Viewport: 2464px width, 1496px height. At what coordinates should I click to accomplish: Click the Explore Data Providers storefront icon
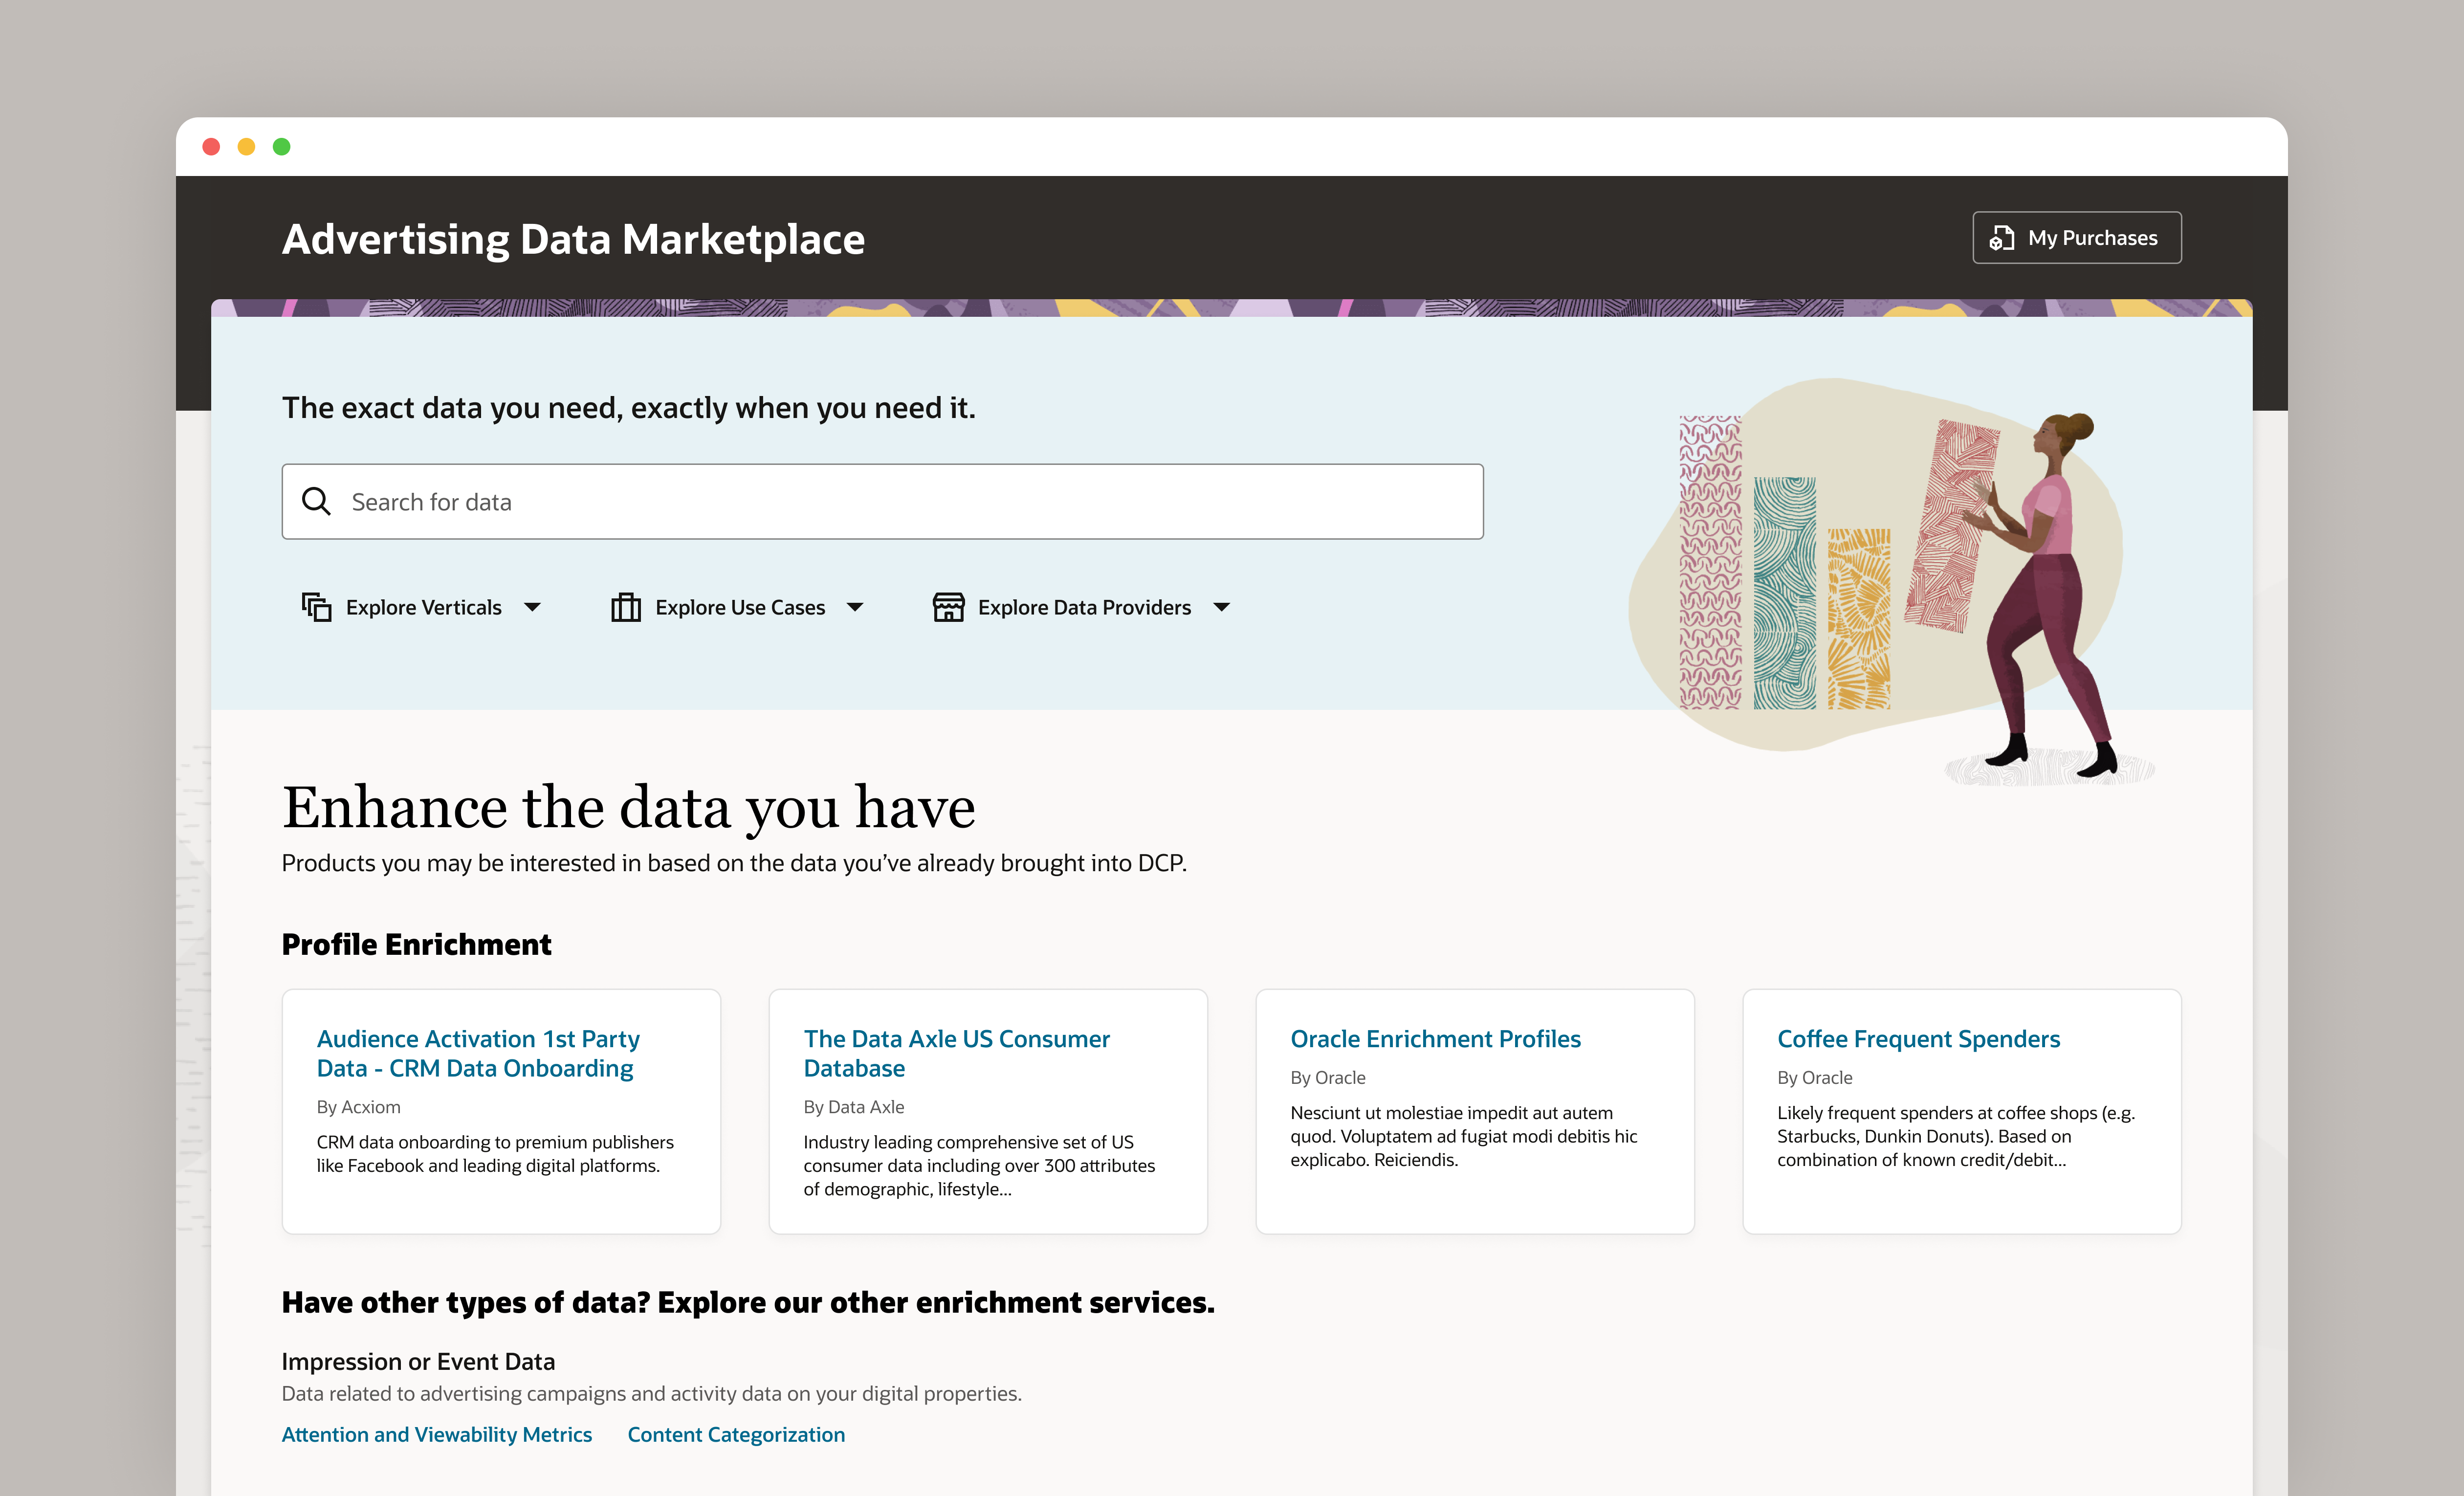[x=948, y=607]
